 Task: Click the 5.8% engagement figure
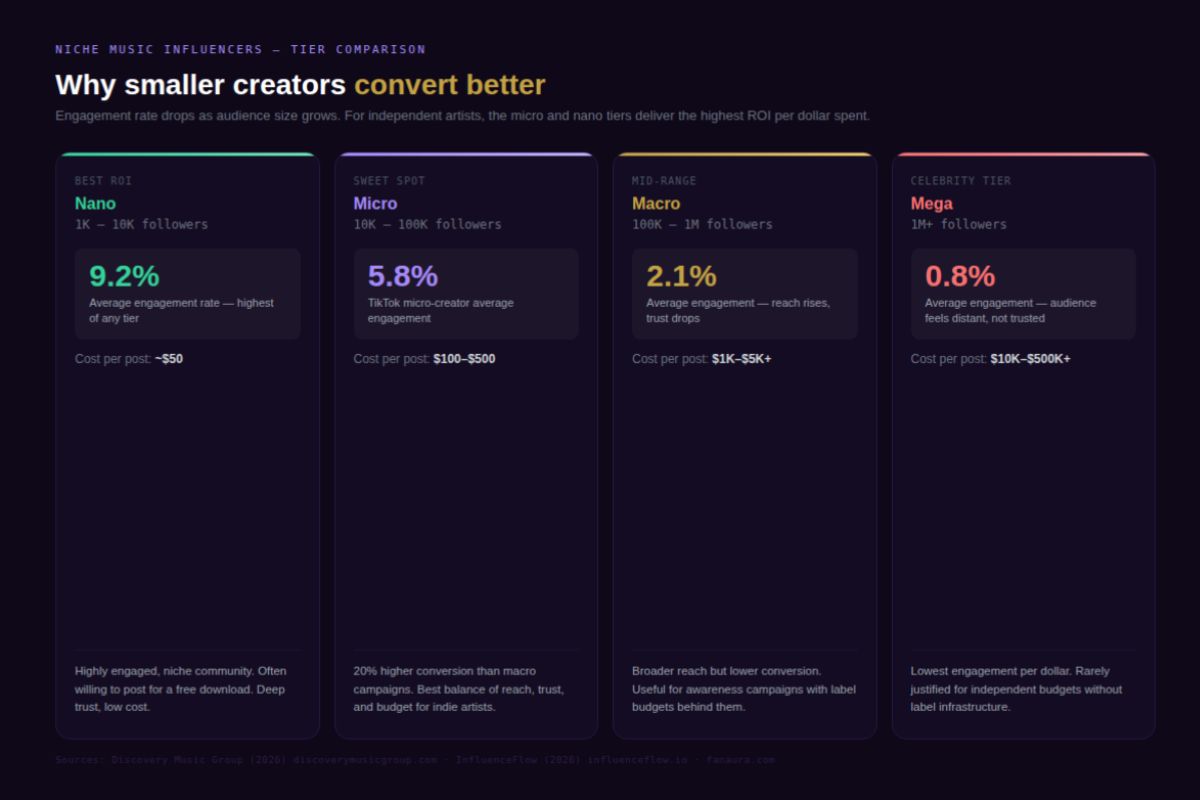tap(402, 276)
